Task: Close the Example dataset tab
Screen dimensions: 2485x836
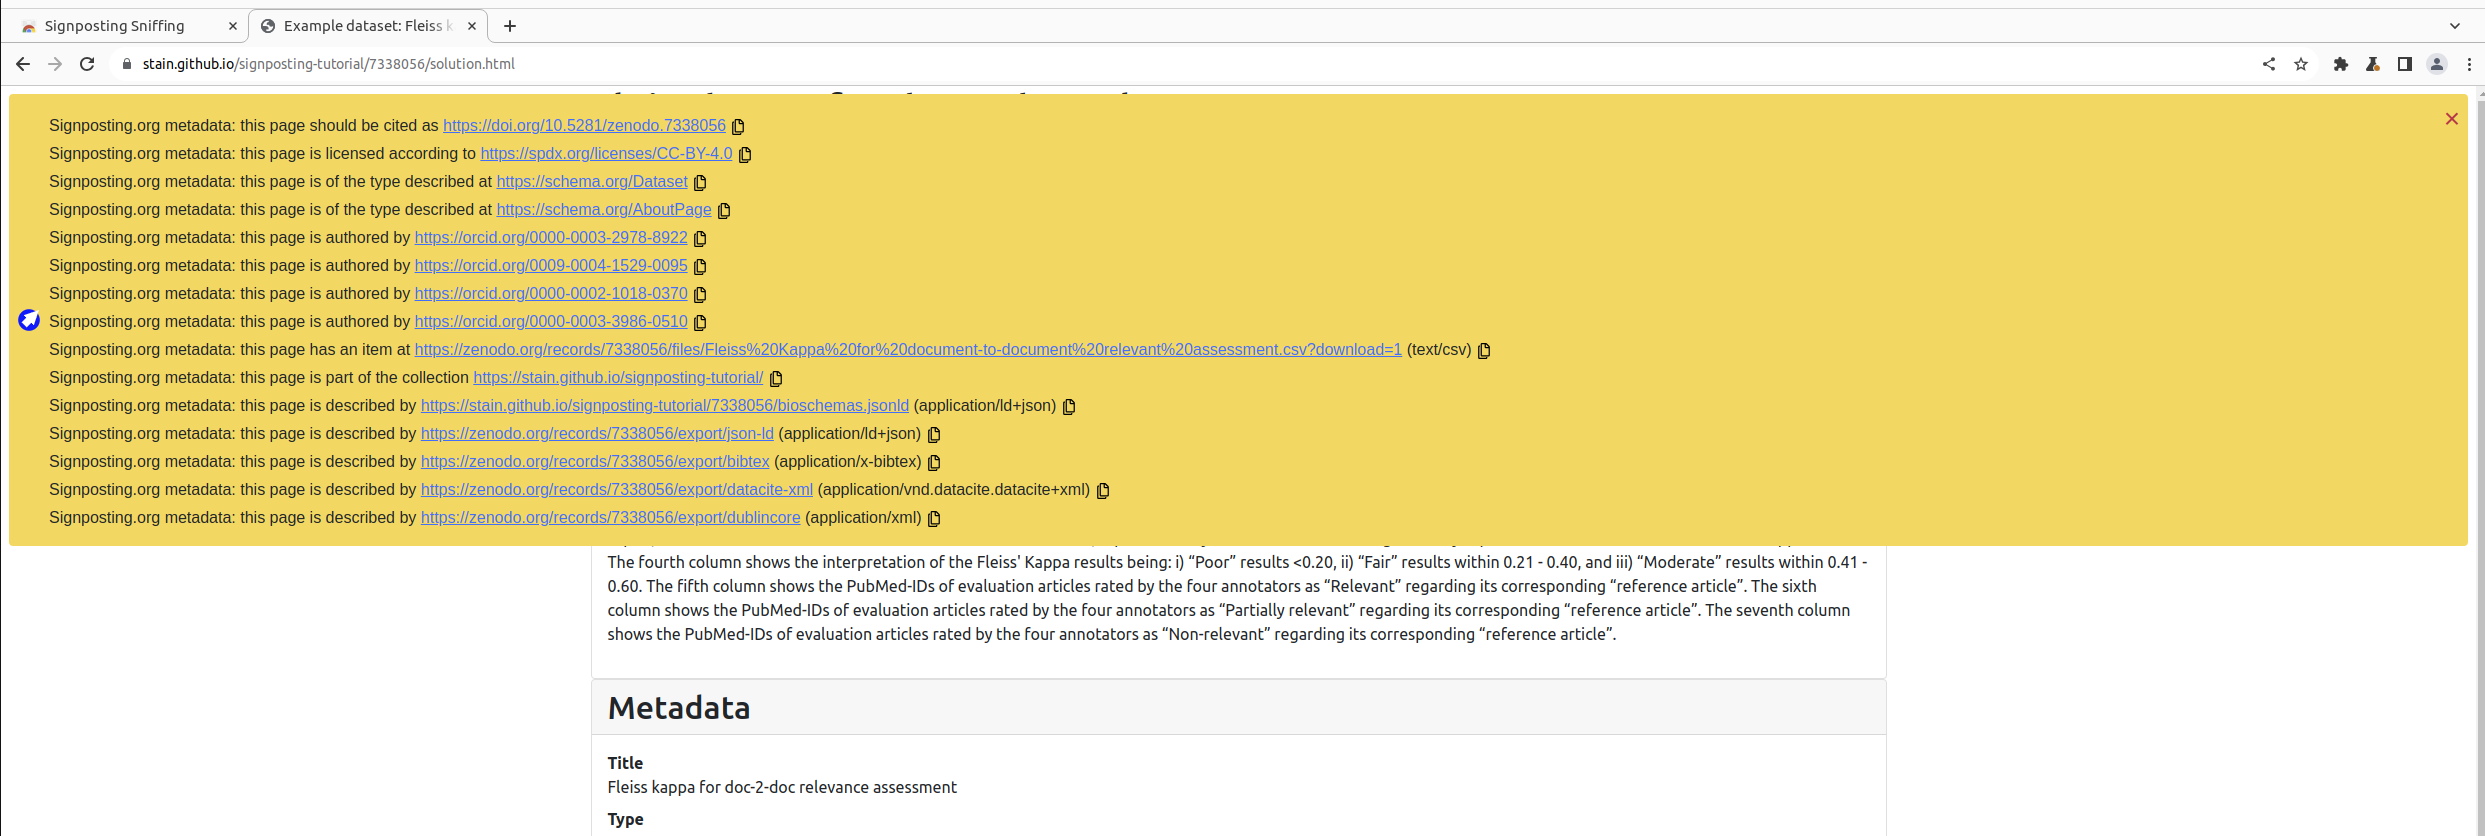Action: (x=471, y=26)
